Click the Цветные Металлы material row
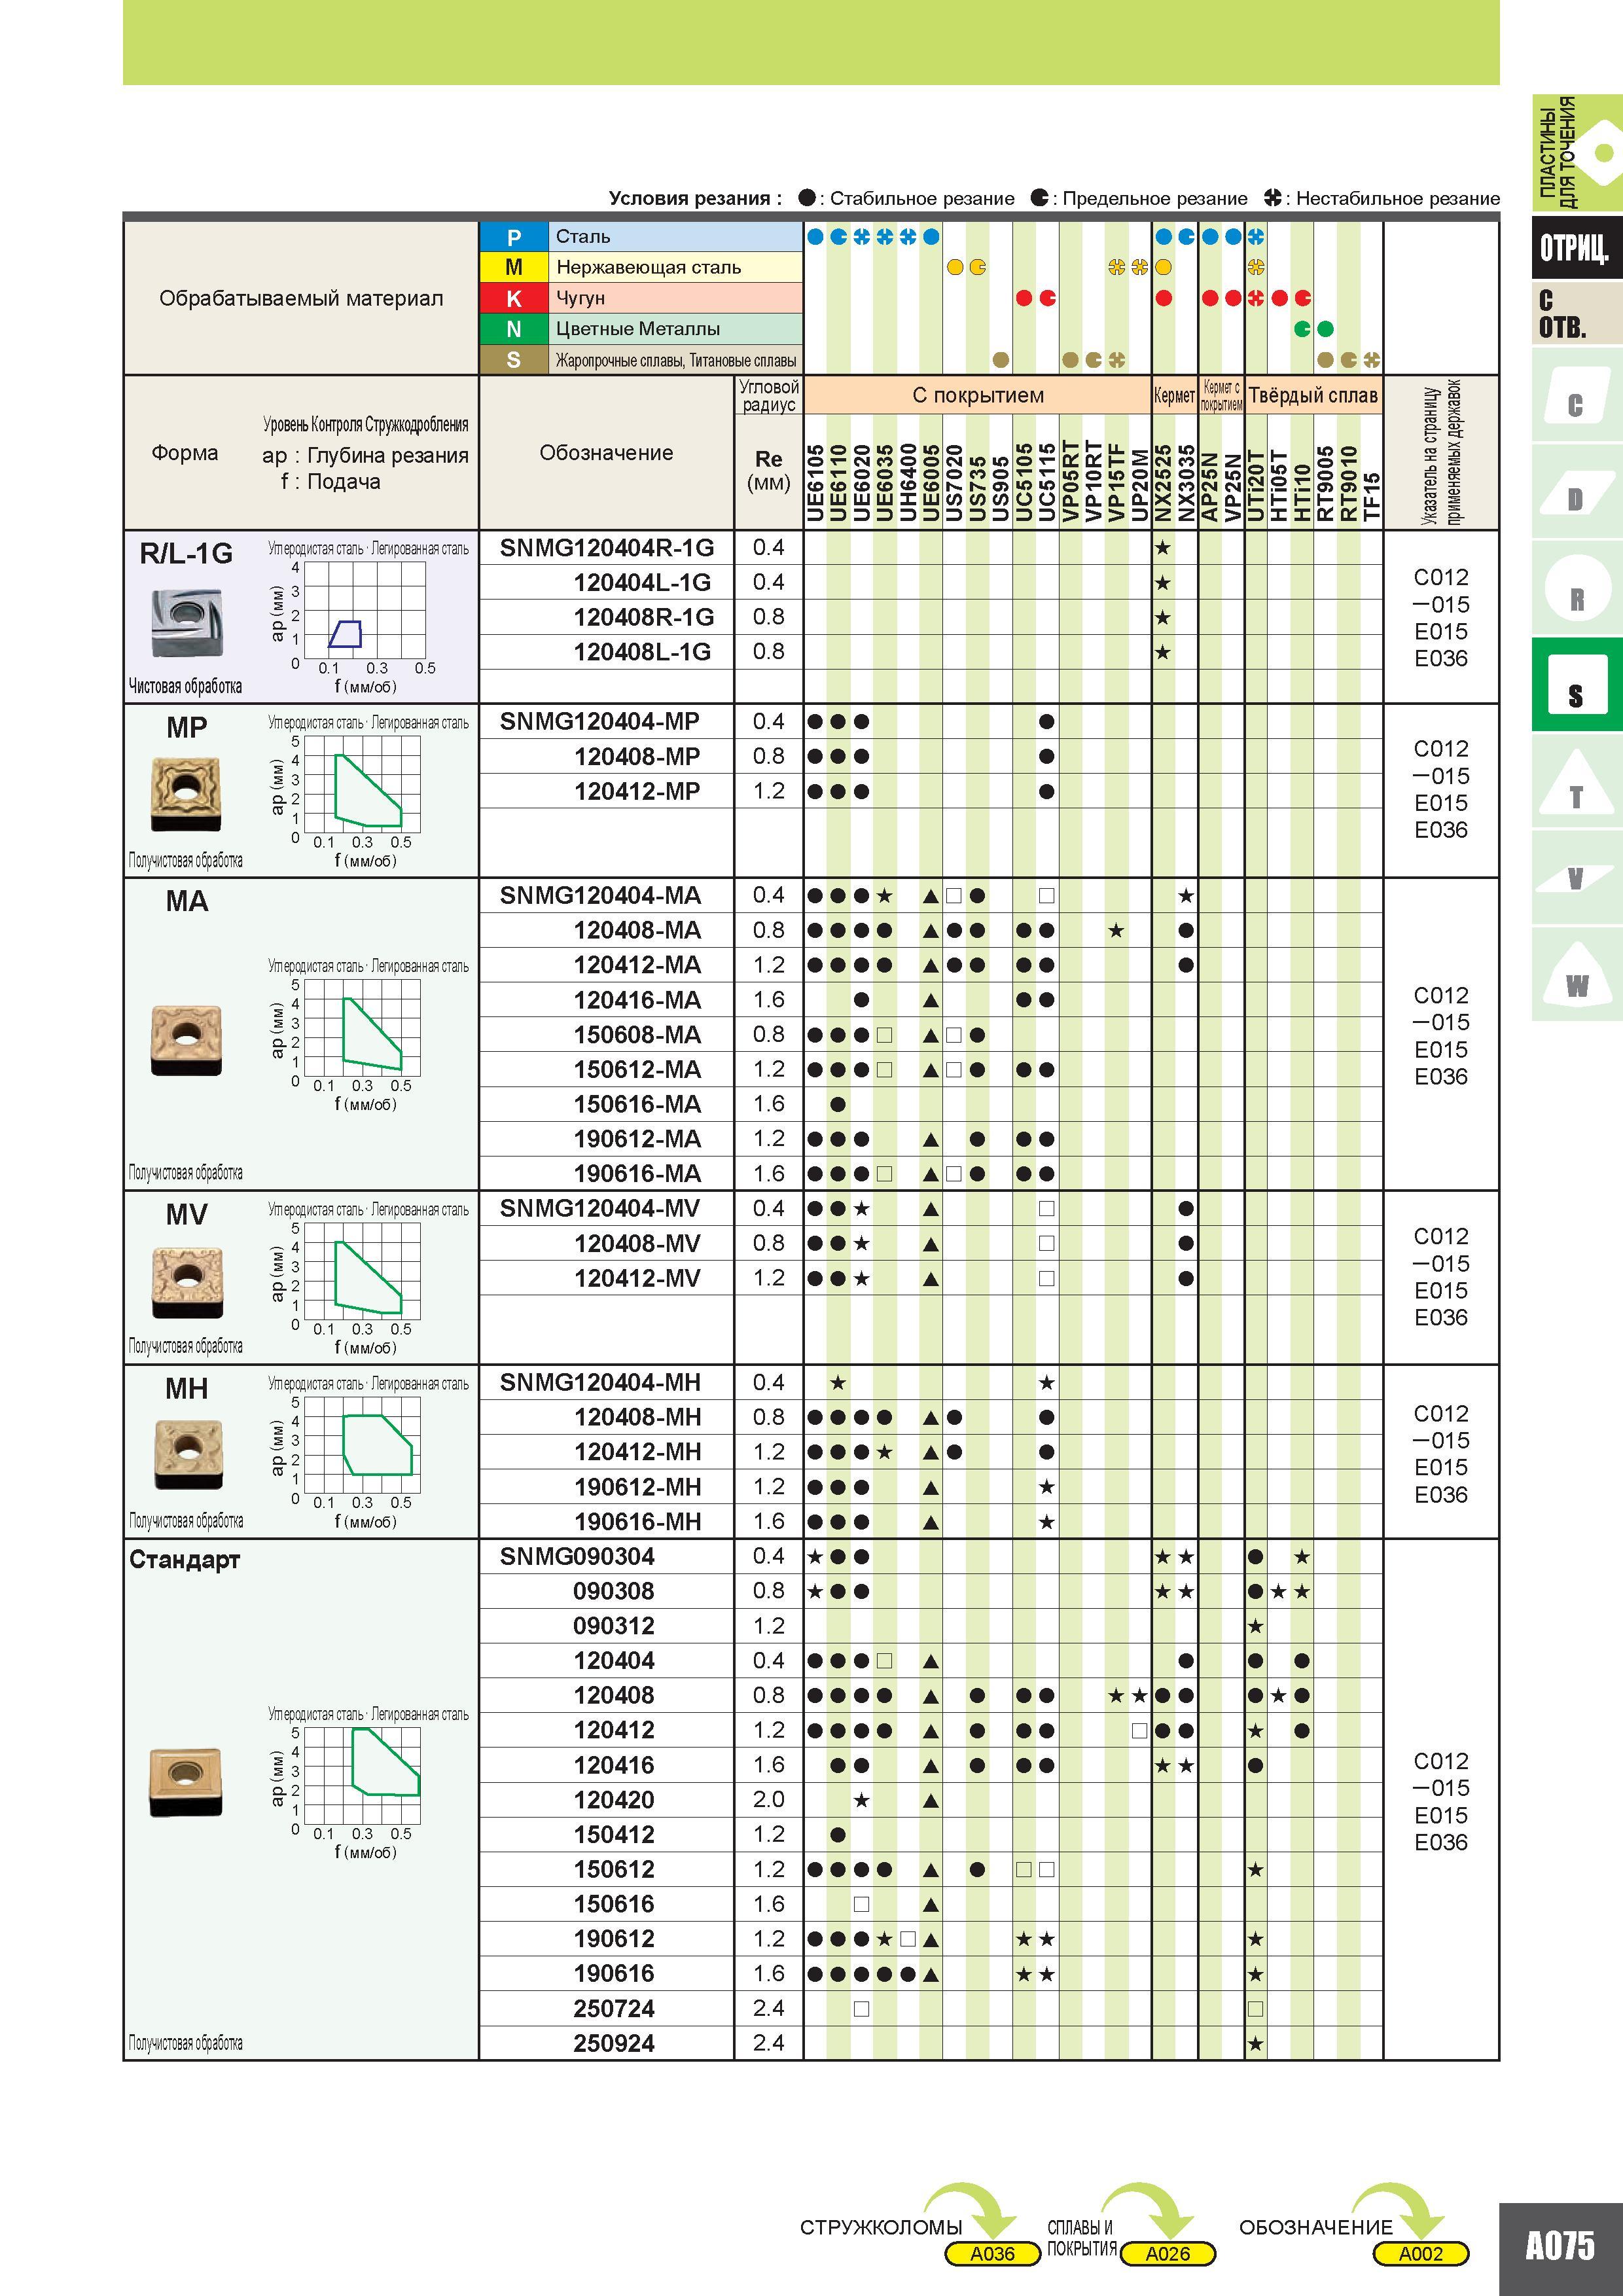The image size is (1623, 2296). coord(675,329)
